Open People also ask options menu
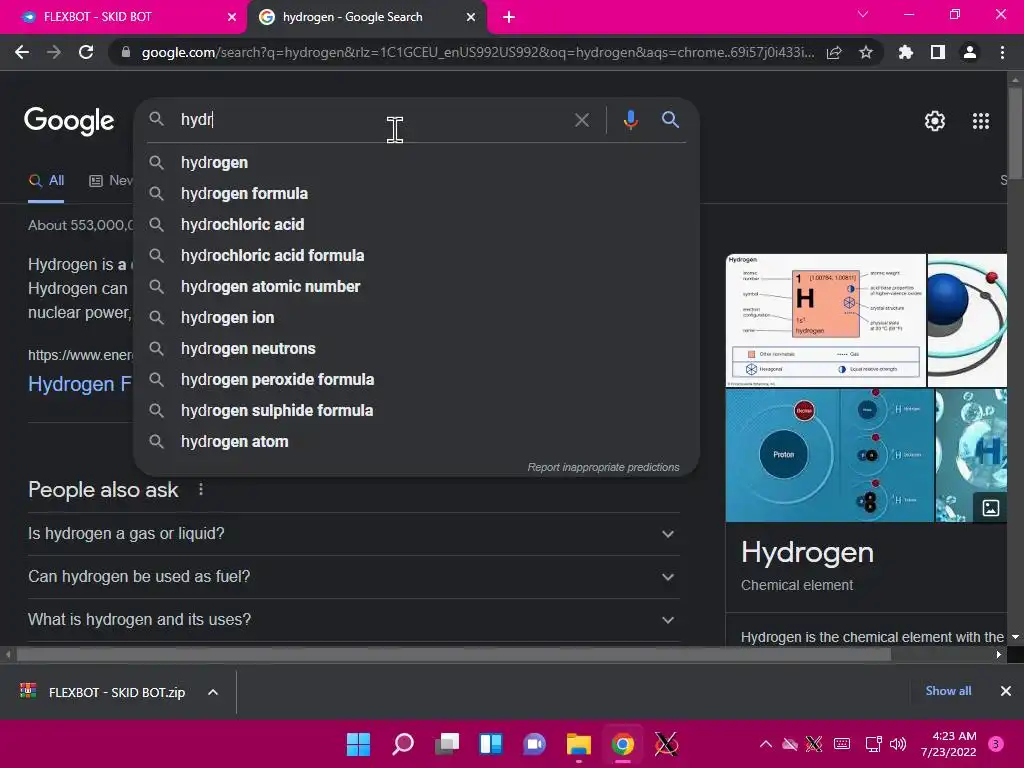 pyautogui.click(x=201, y=489)
